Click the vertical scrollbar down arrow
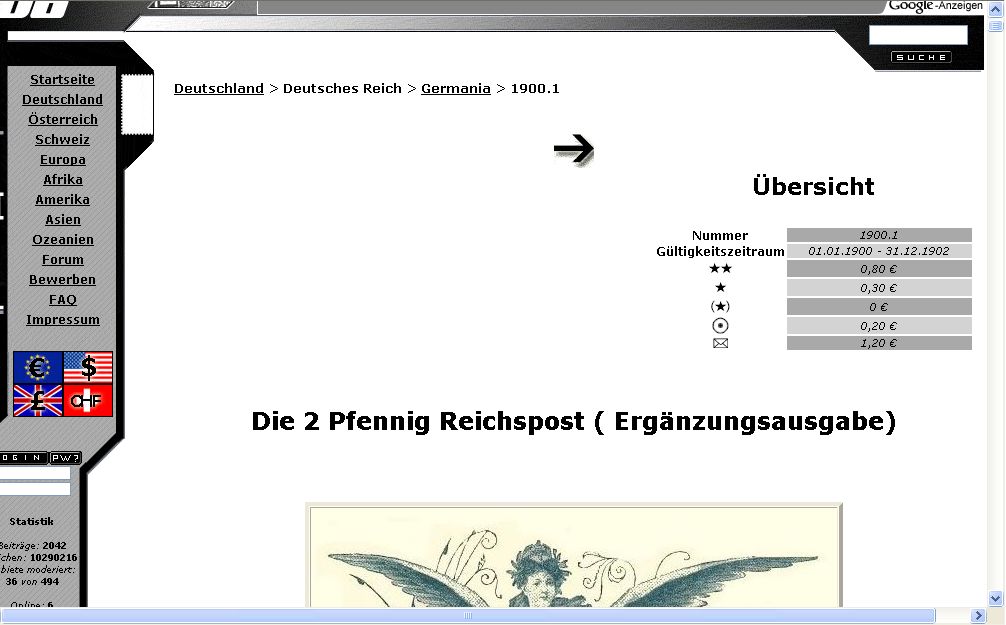 coord(995,598)
